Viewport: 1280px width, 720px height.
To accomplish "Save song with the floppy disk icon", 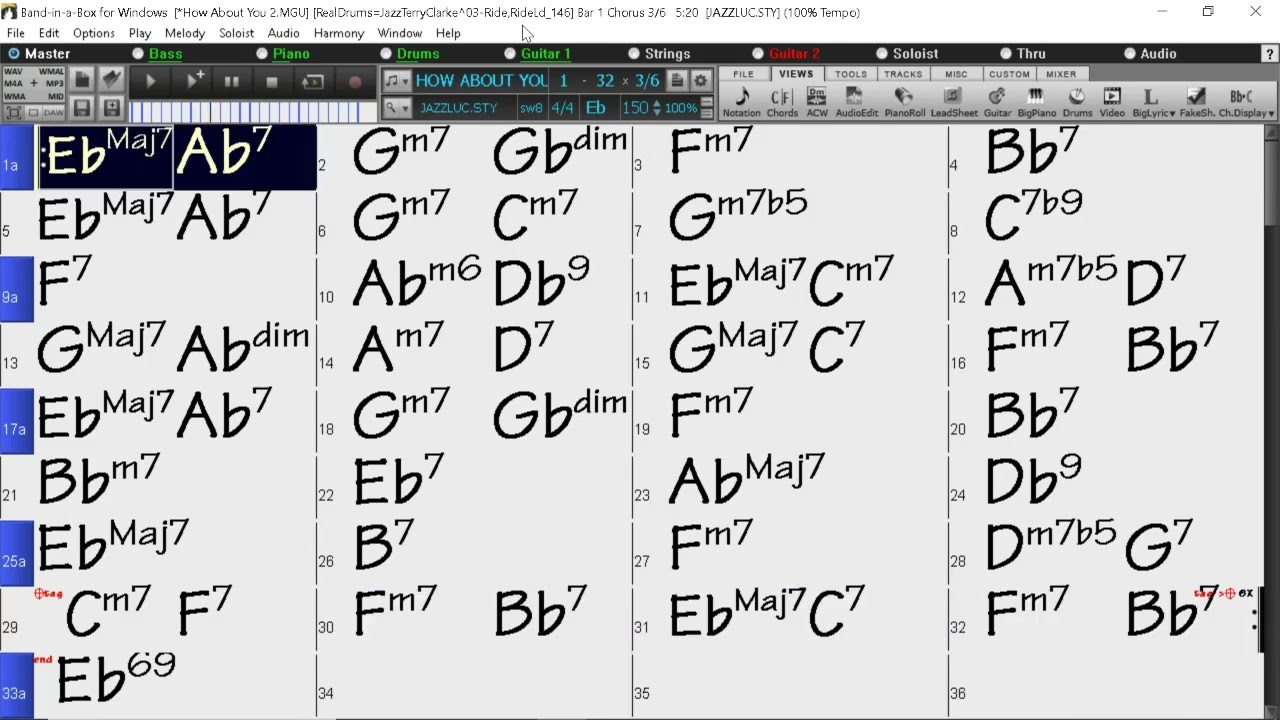I will coord(82,108).
